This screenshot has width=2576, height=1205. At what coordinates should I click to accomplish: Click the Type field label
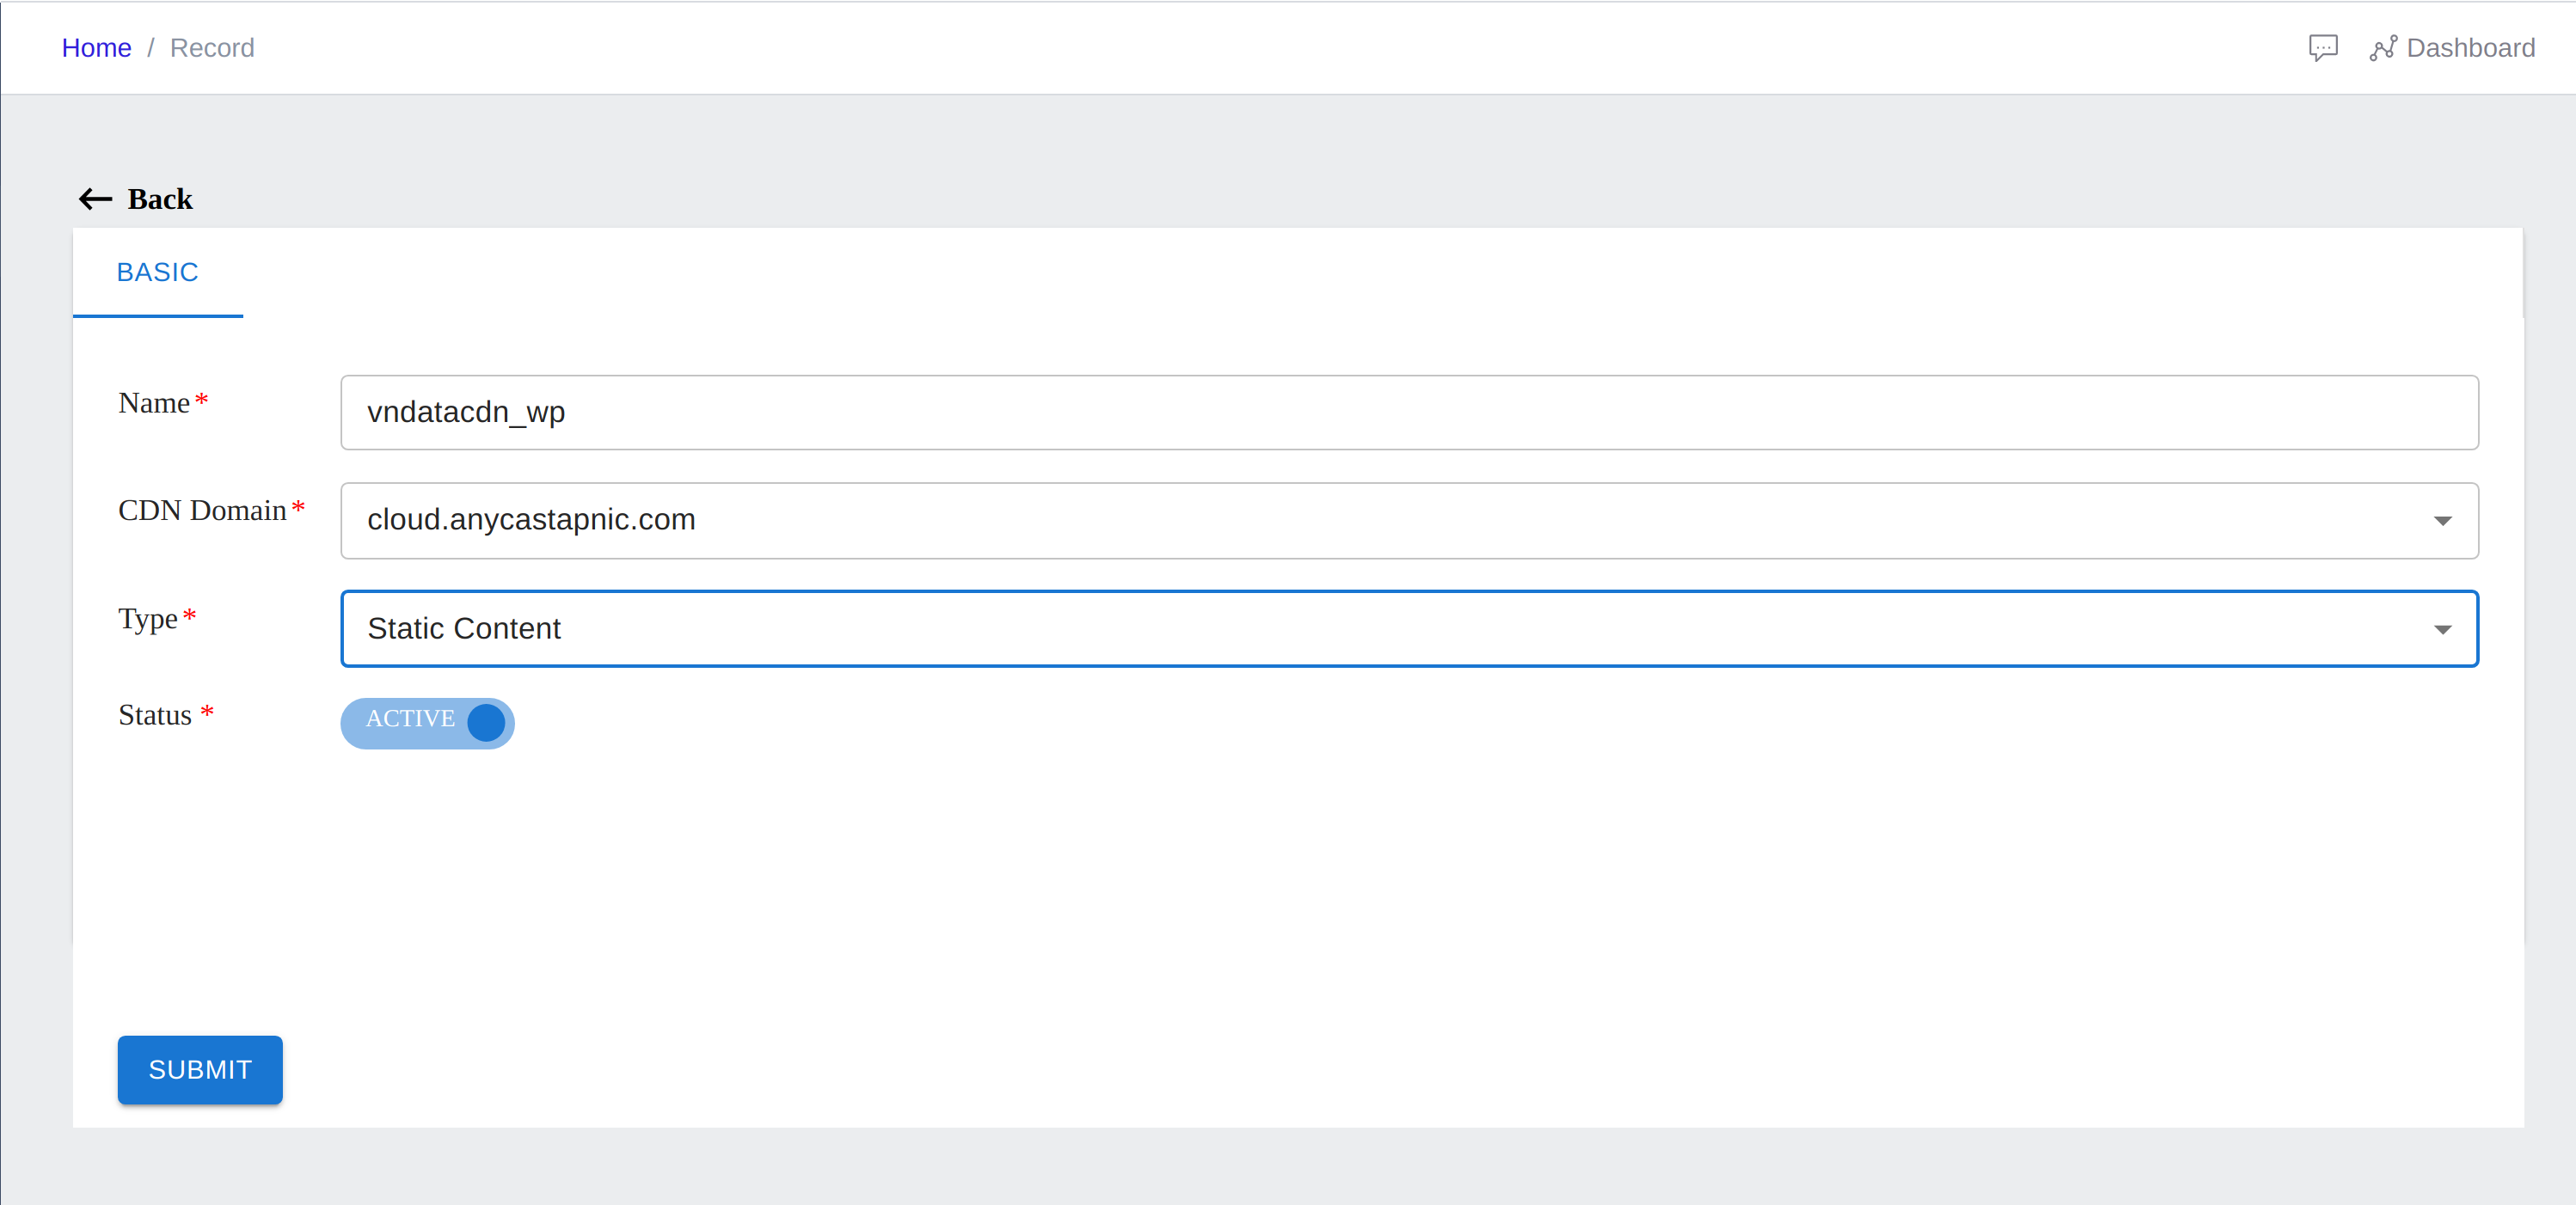pyautogui.click(x=148, y=618)
